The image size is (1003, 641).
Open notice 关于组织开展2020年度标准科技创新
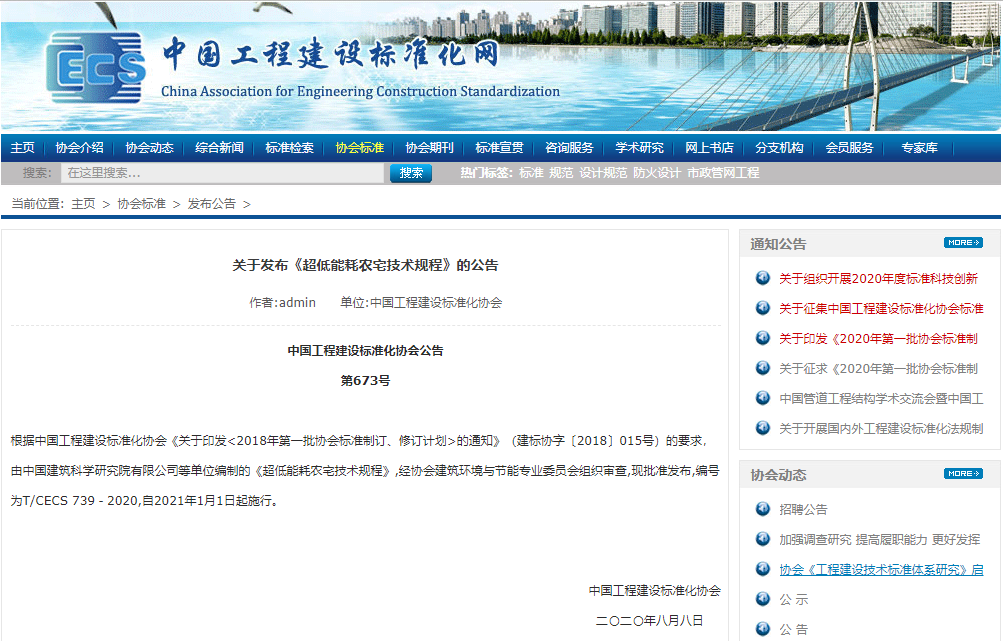point(878,278)
